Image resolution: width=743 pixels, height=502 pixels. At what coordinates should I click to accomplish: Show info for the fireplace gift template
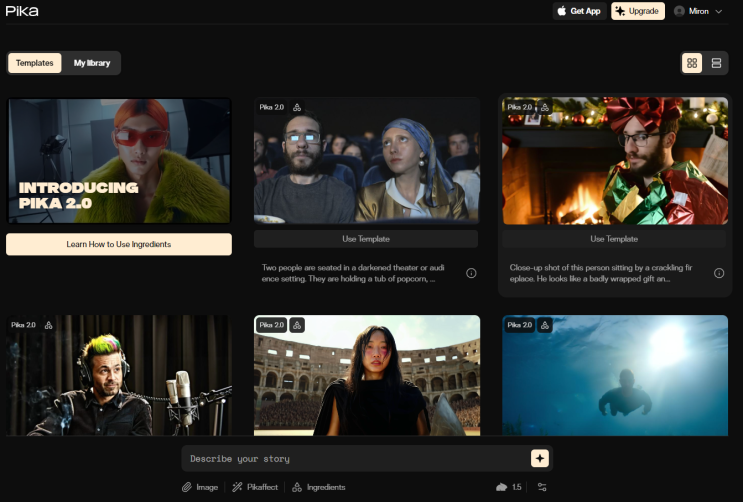click(x=719, y=273)
